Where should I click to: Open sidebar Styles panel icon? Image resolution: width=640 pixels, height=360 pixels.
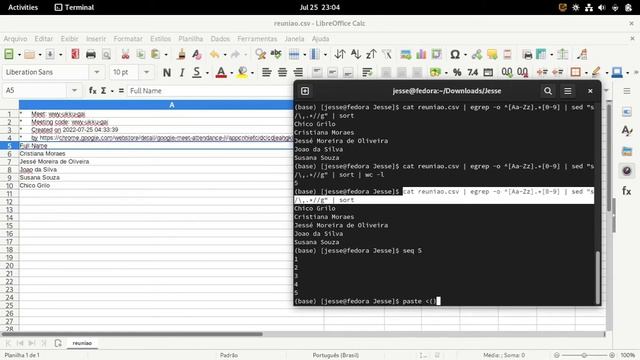click(627, 131)
